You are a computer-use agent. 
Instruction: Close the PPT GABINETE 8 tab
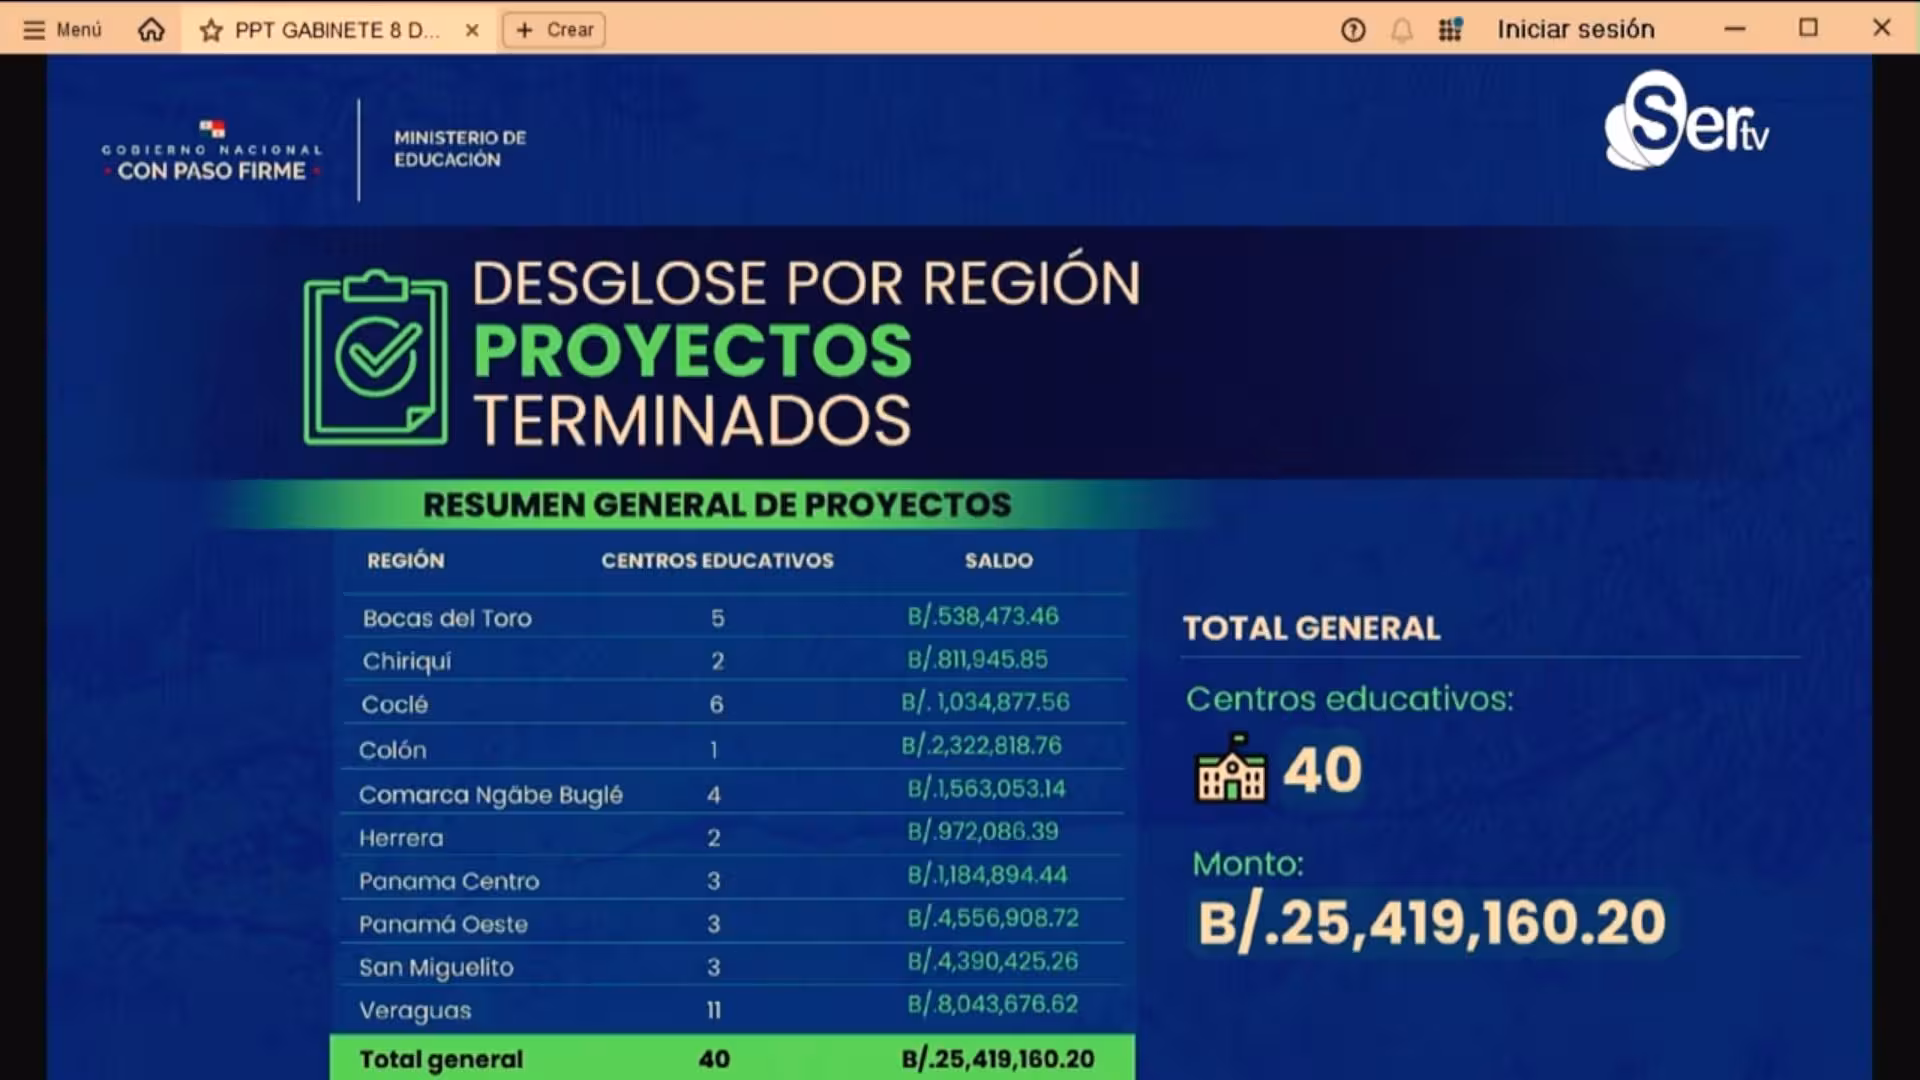[x=472, y=30]
